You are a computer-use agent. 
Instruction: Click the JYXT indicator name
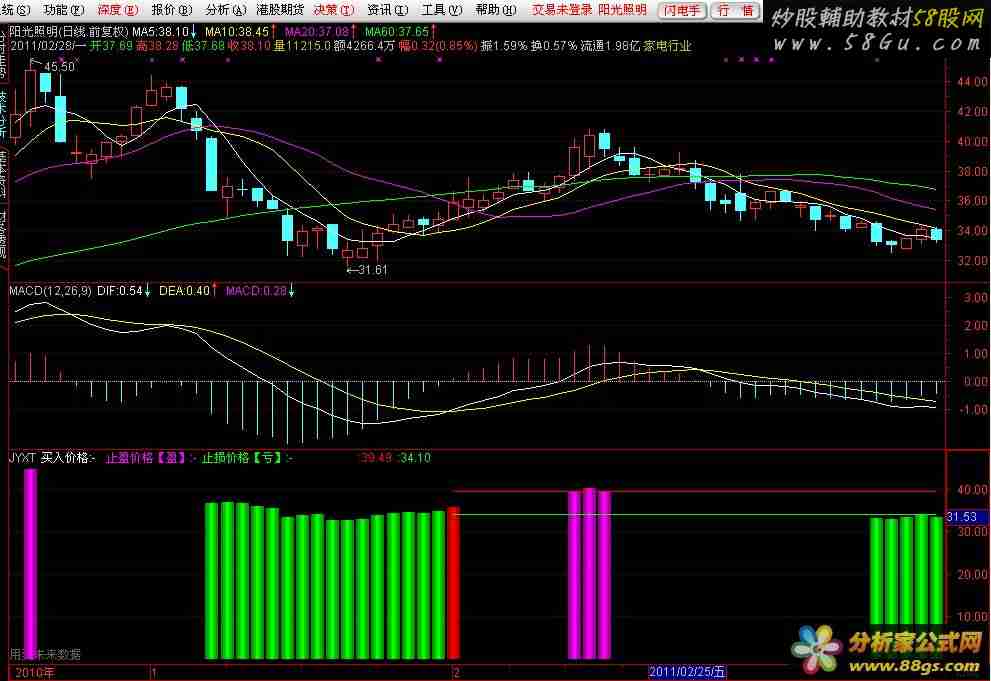tap(22, 457)
